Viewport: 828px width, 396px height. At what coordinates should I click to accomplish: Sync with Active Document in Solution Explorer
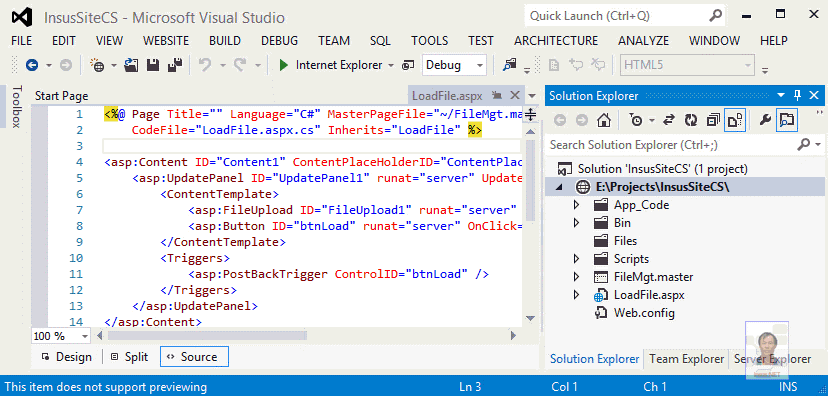click(x=669, y=120)
